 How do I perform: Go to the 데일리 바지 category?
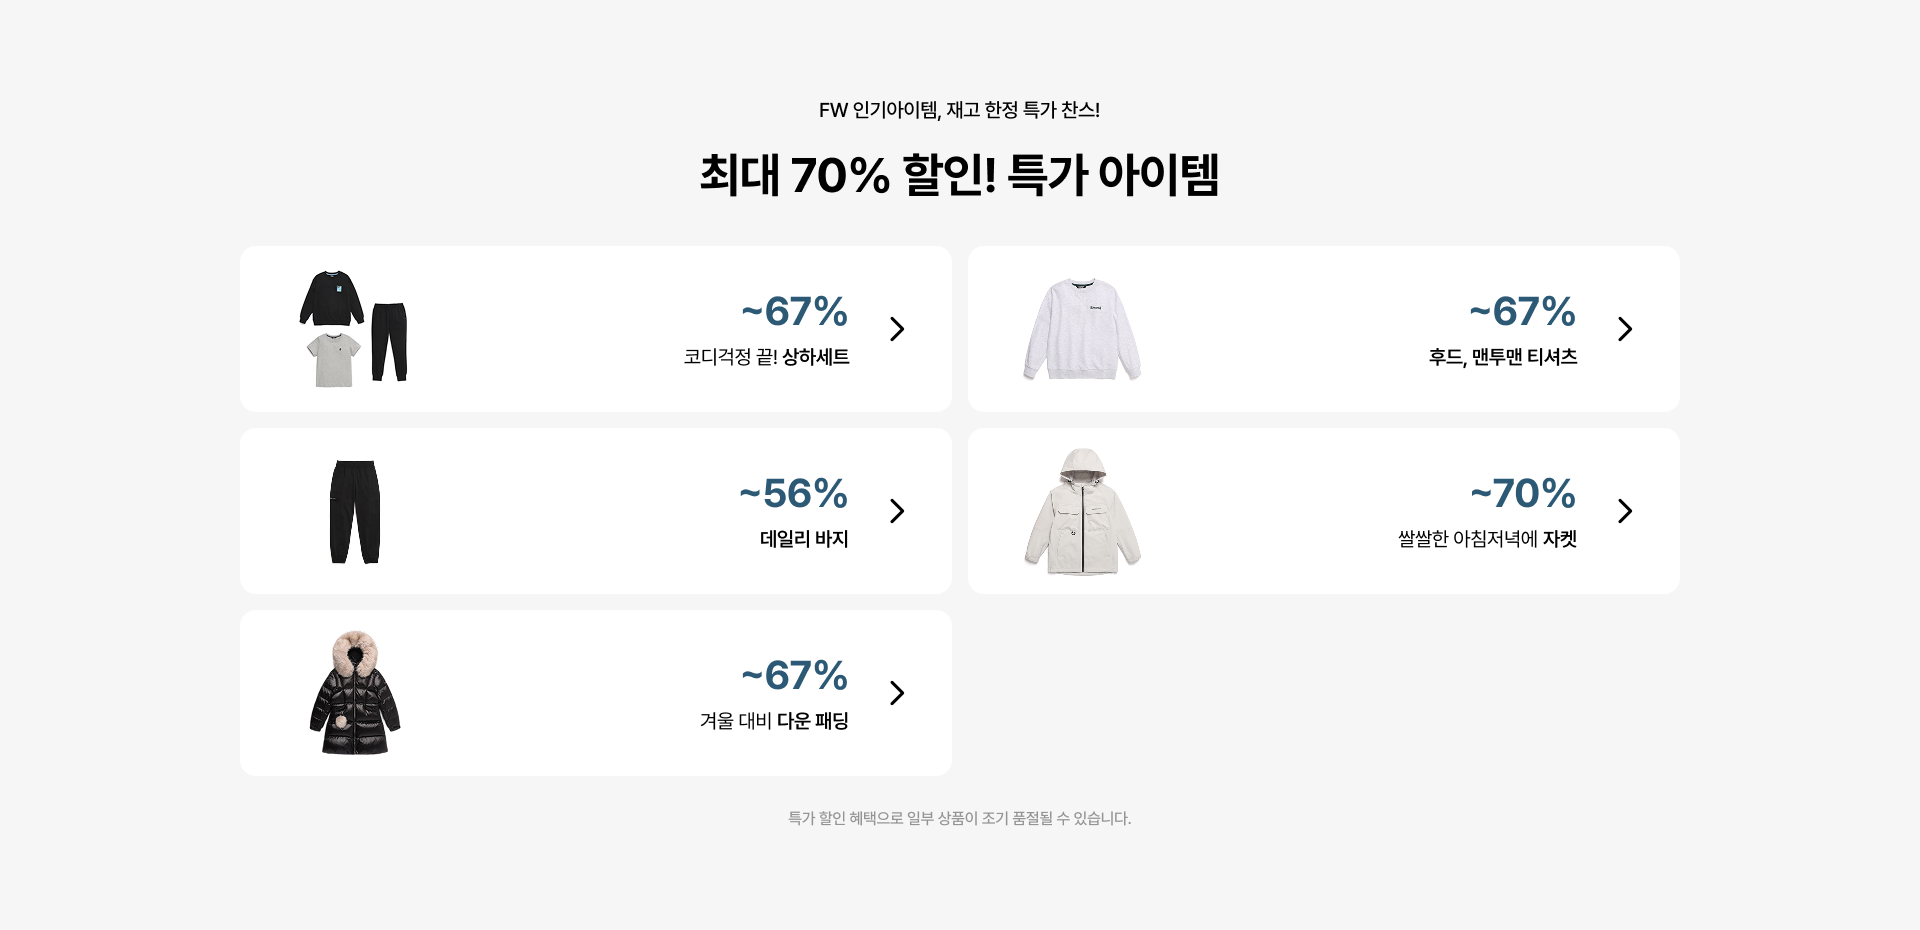[804, 539]
